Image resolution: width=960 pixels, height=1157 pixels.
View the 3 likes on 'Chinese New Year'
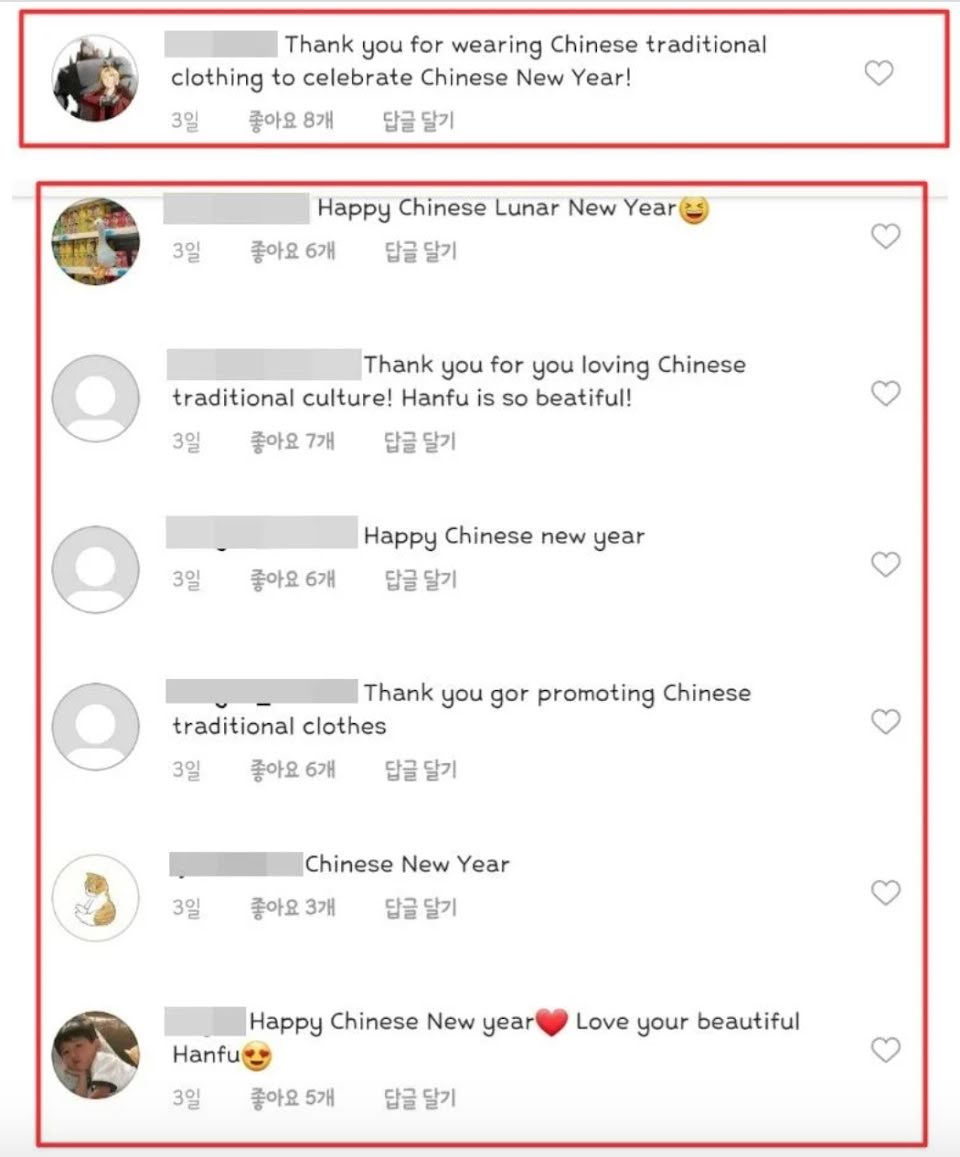293,908
